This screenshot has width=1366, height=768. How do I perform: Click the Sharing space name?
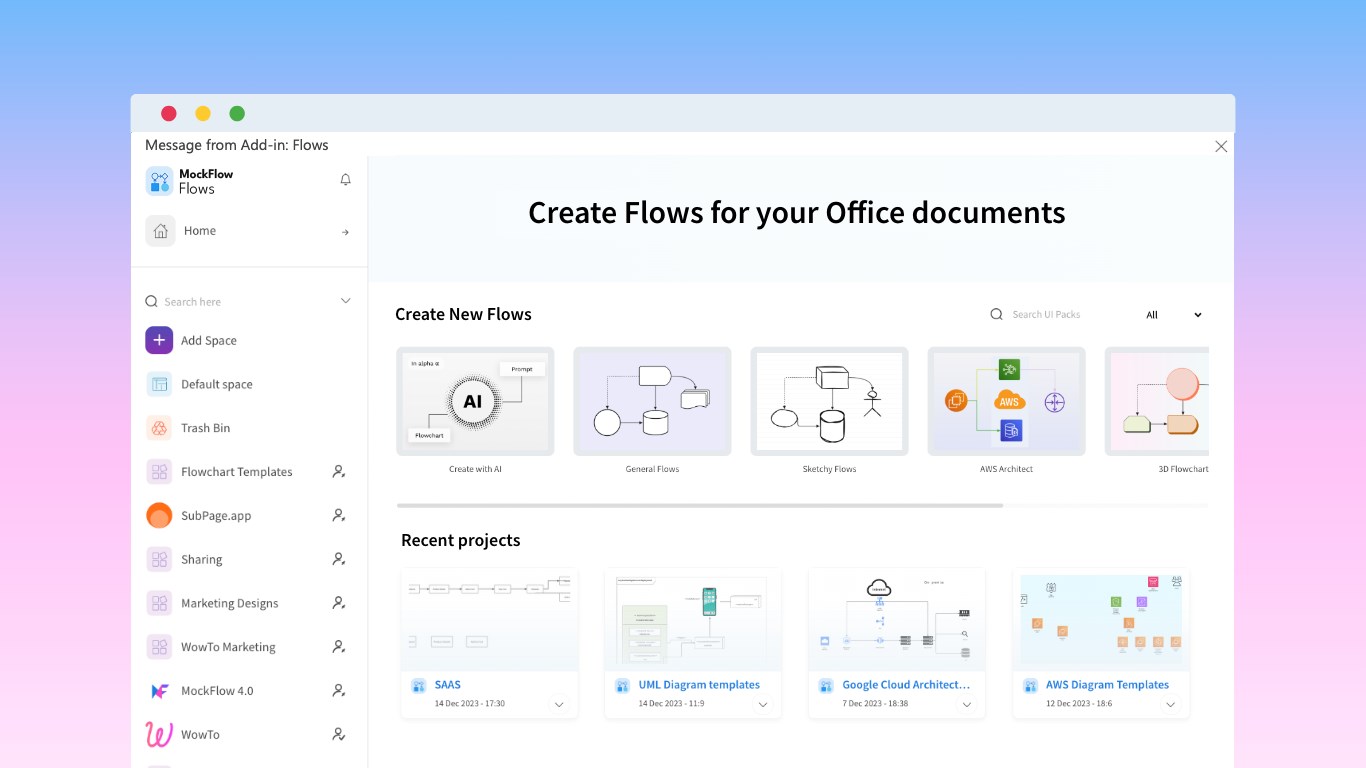202,560
